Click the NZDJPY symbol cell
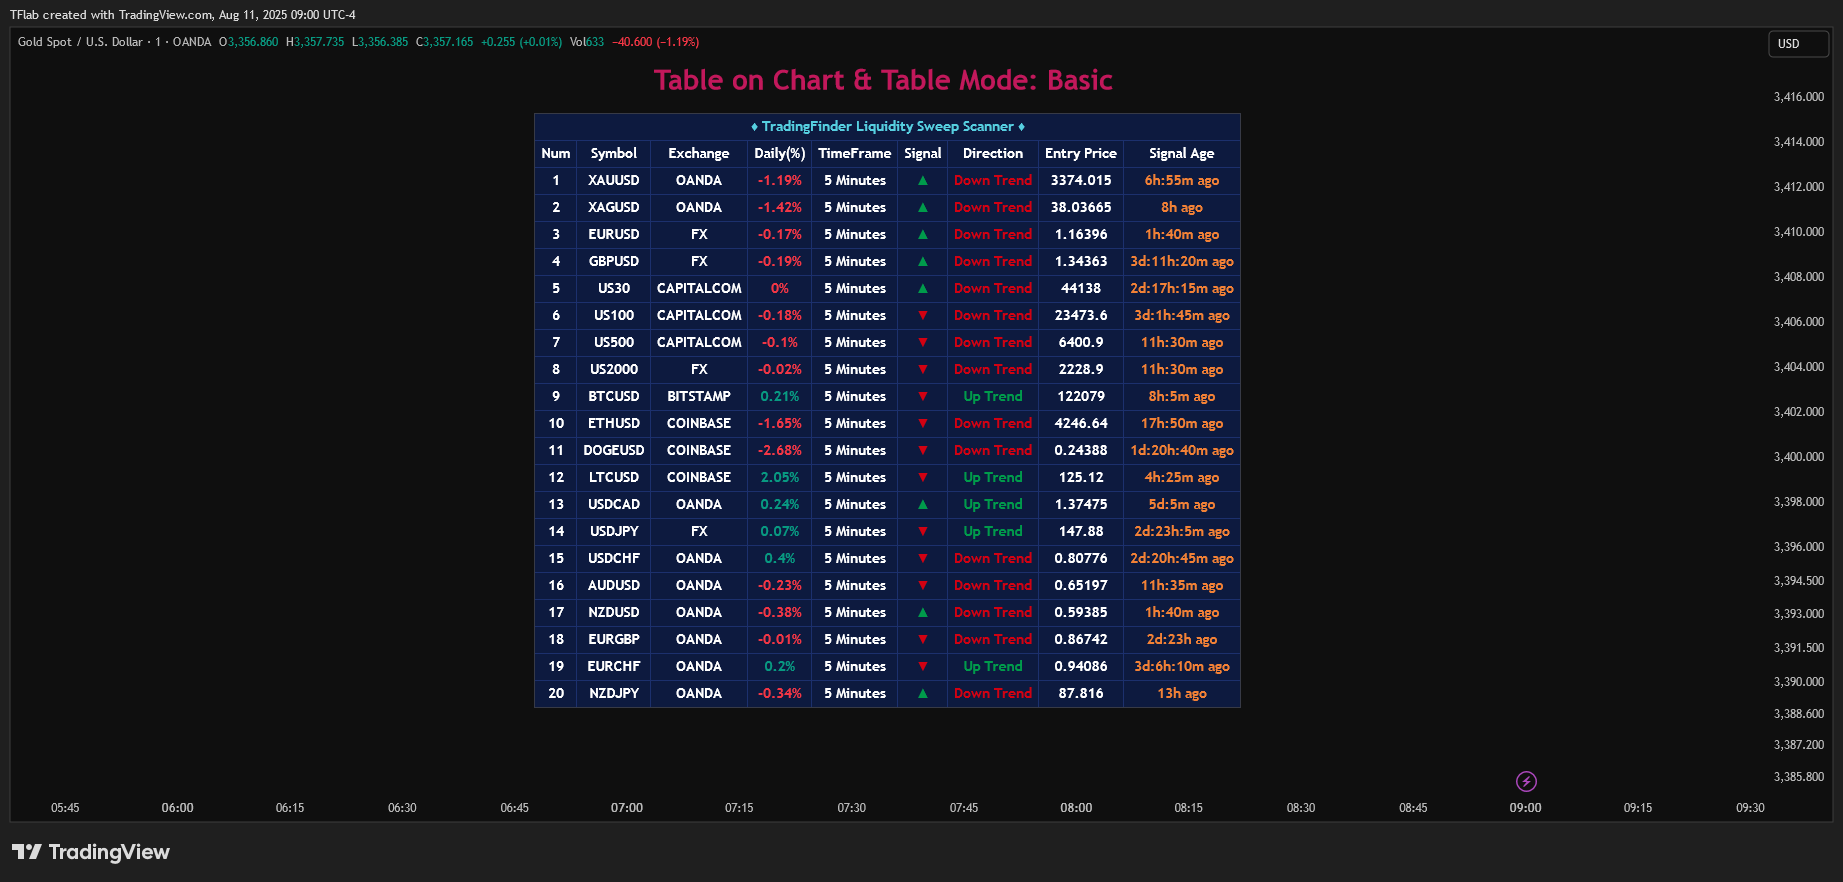The height and width of the screenshot is (882, 1843). point(614,694)
